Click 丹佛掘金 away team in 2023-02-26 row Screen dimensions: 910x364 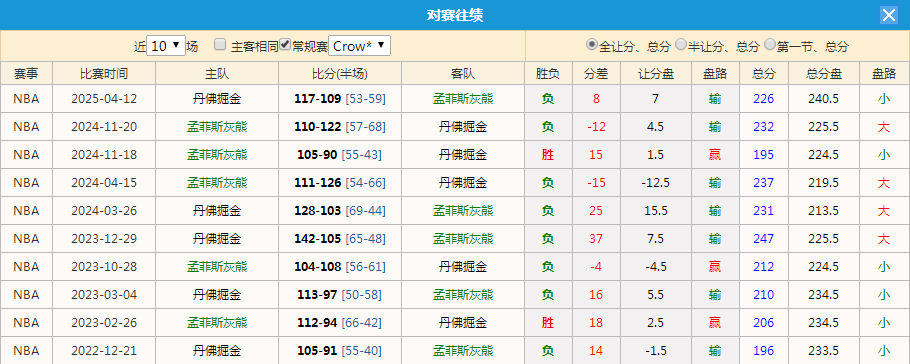[463, 322]
